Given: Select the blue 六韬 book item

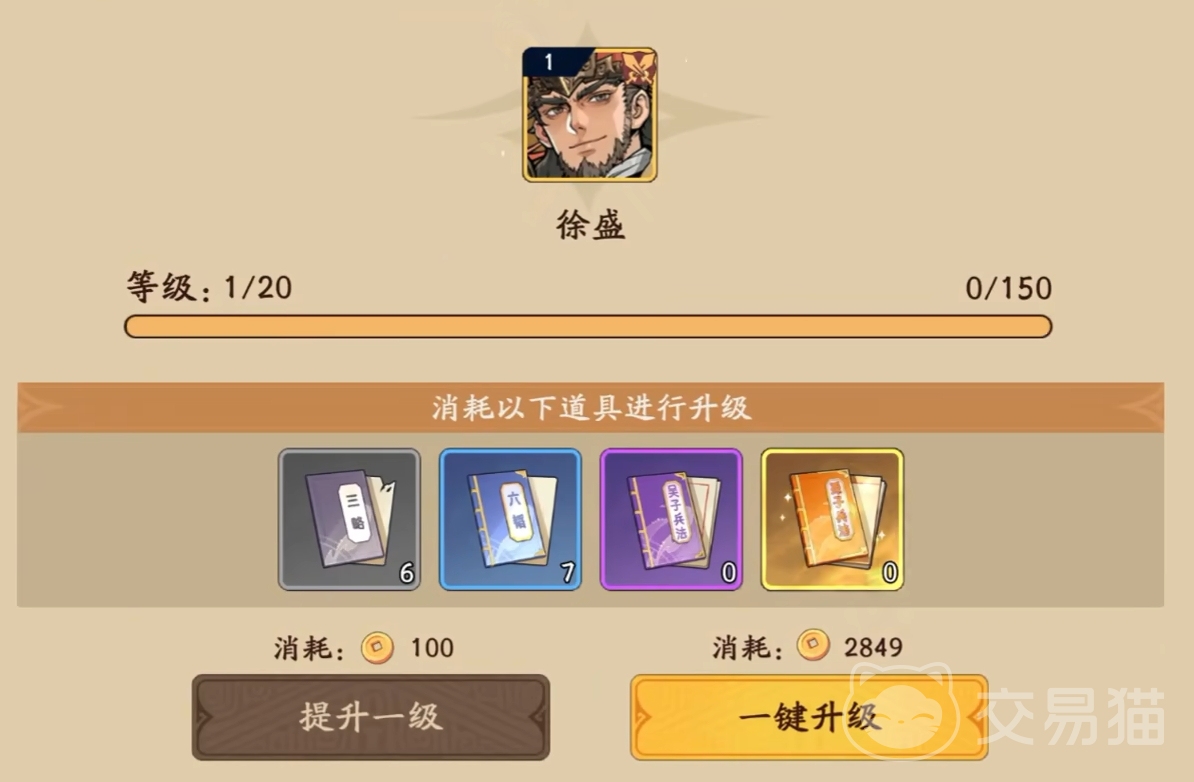Looking at the screenshot, I should 510,519.
